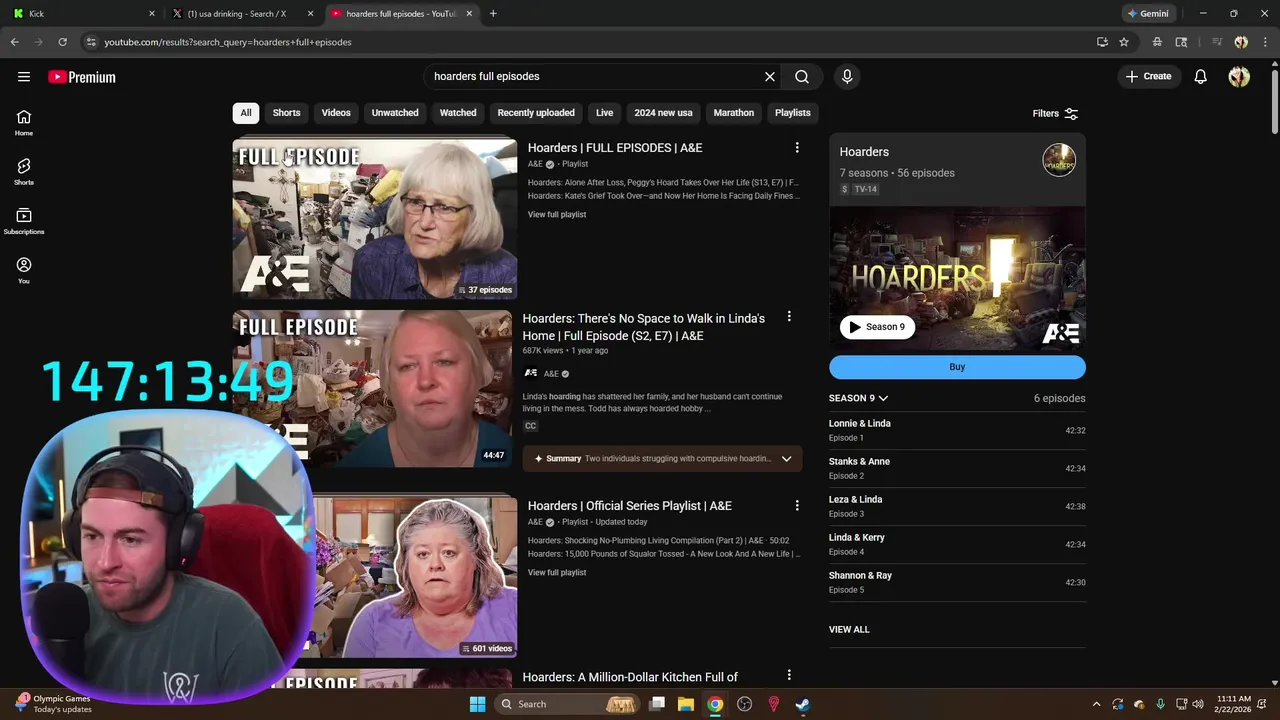
Task: Open options for Million-Dollar Kitchen video
Action: pyautogui.click(x=789, y=675)
